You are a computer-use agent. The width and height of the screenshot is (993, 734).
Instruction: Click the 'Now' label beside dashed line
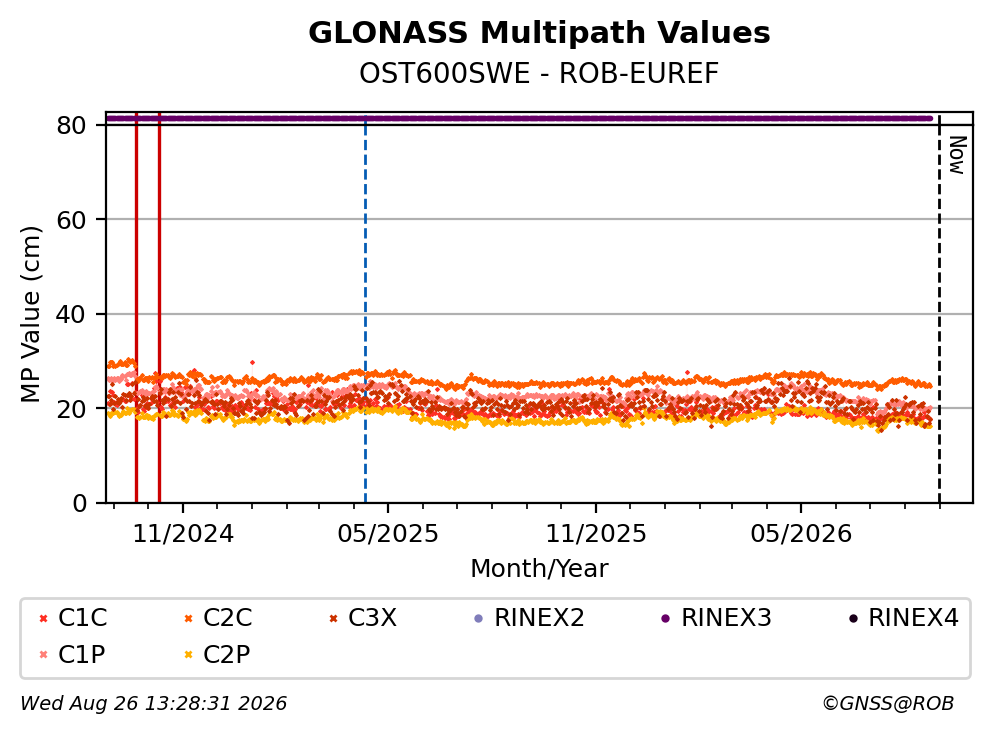(958, 155)
